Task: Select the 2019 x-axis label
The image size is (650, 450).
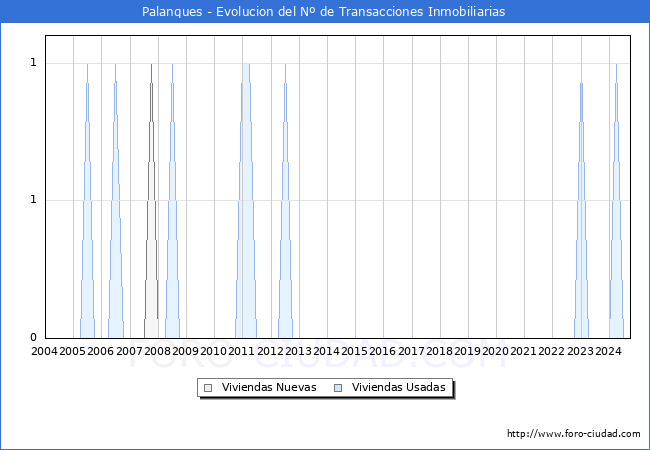Action: coord(467,351)
